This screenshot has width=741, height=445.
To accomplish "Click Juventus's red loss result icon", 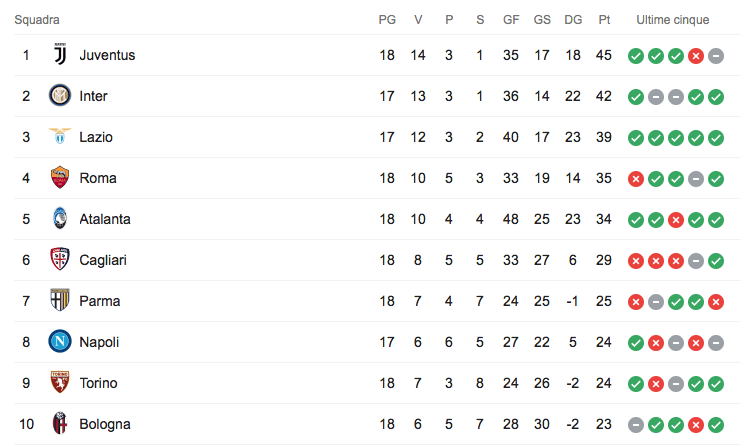I will tap(696, 56).
